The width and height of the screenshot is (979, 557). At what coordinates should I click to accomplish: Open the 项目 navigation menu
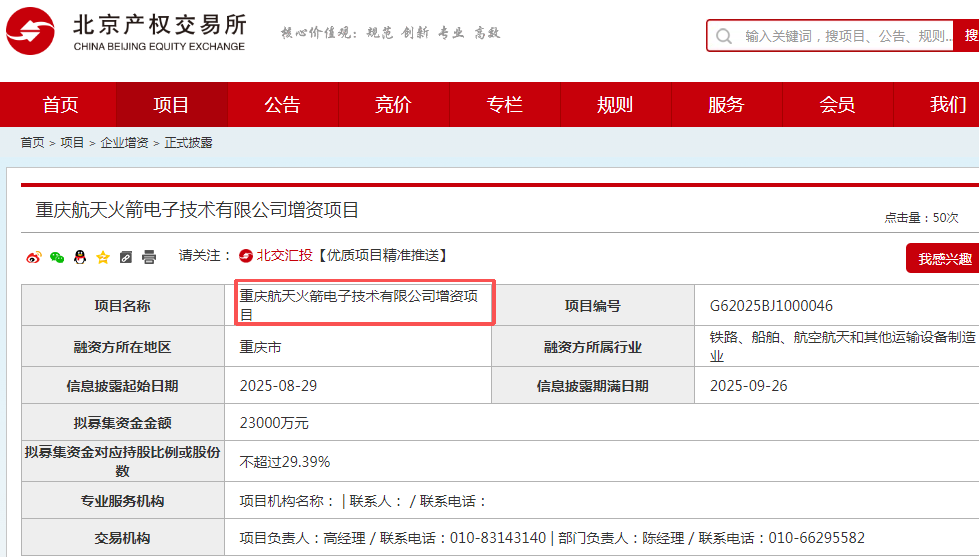pos(171,104)
